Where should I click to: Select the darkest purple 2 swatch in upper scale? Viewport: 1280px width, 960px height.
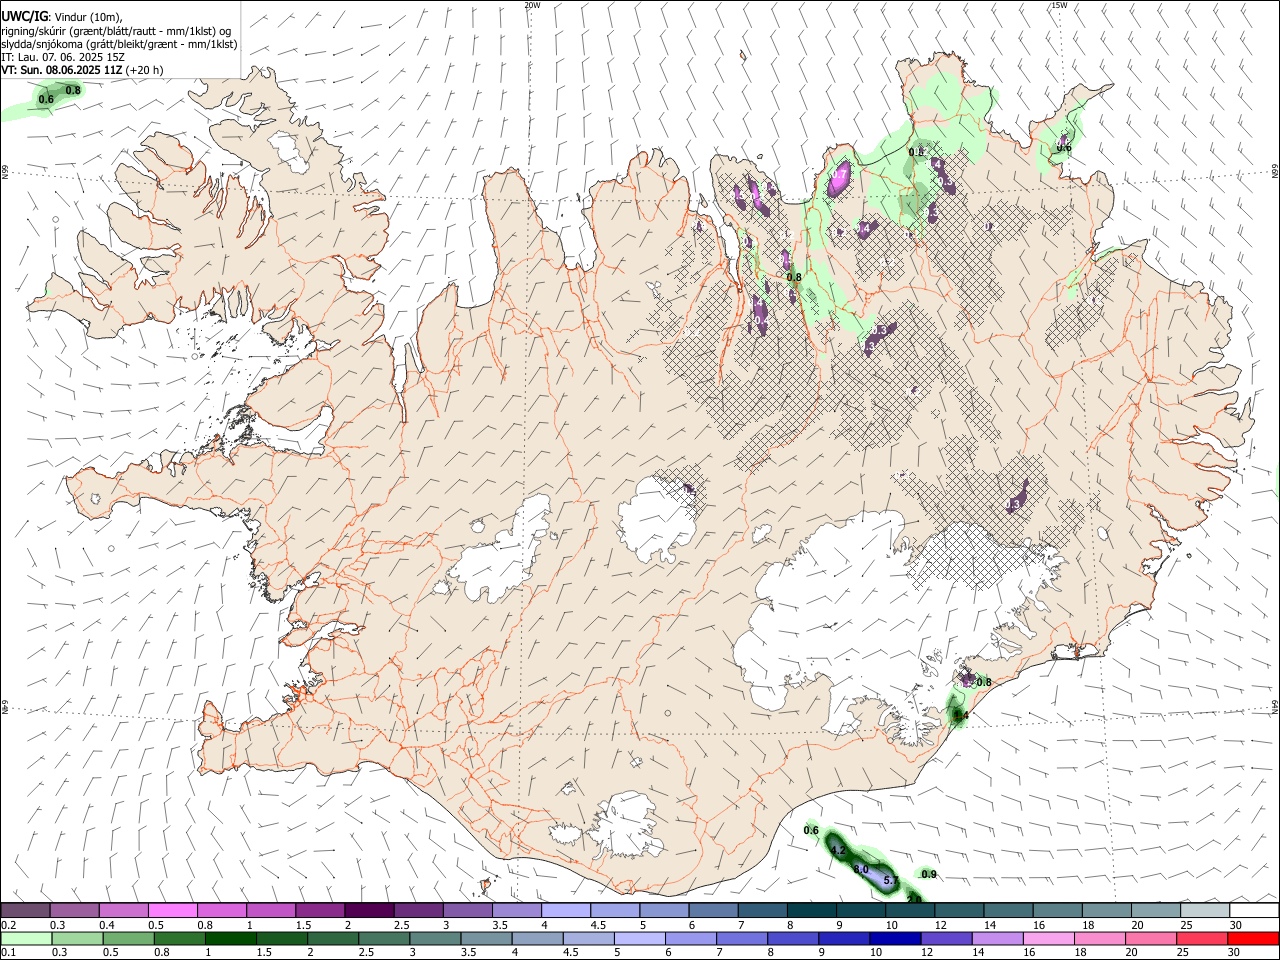coord(369,911)
